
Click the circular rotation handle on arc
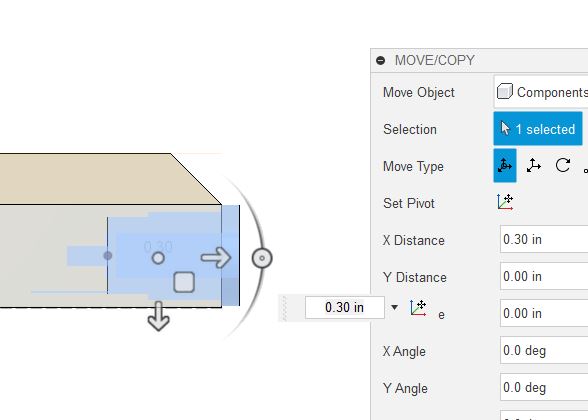coord(262,258)
